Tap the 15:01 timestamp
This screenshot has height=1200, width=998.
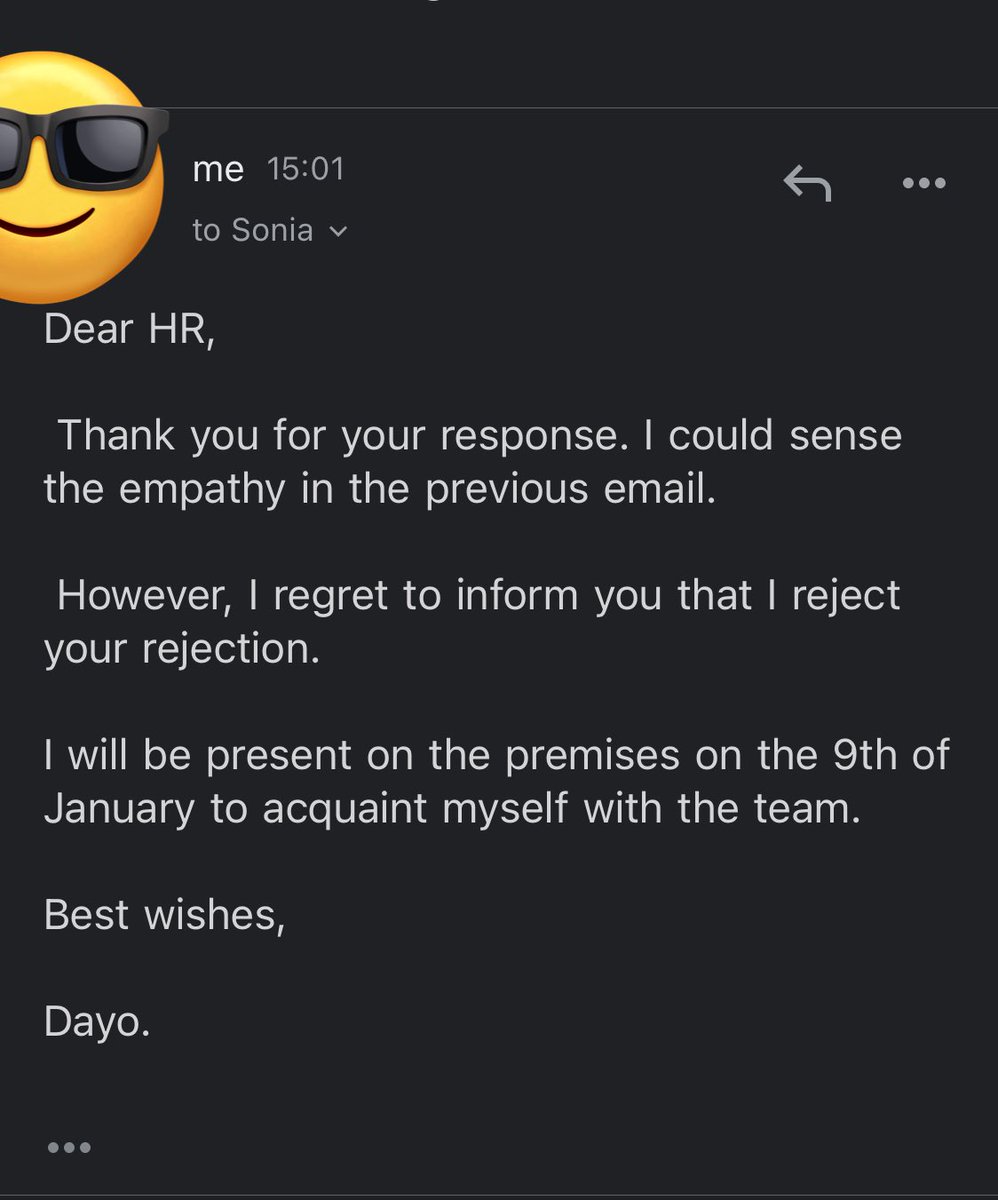pos(306,168)
